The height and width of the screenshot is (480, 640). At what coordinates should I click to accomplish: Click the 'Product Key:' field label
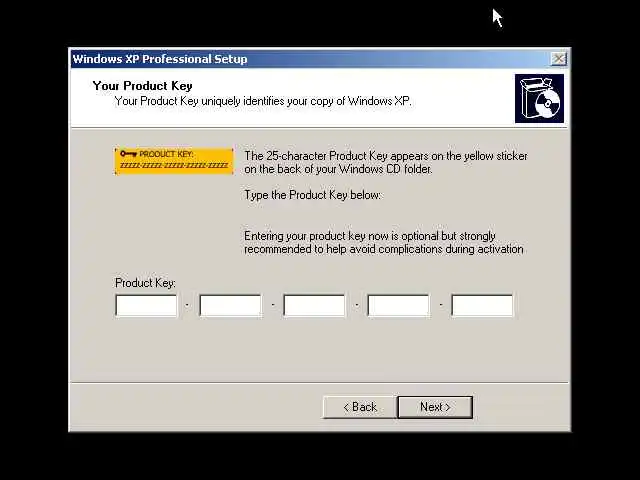click(x=145, y=283)
